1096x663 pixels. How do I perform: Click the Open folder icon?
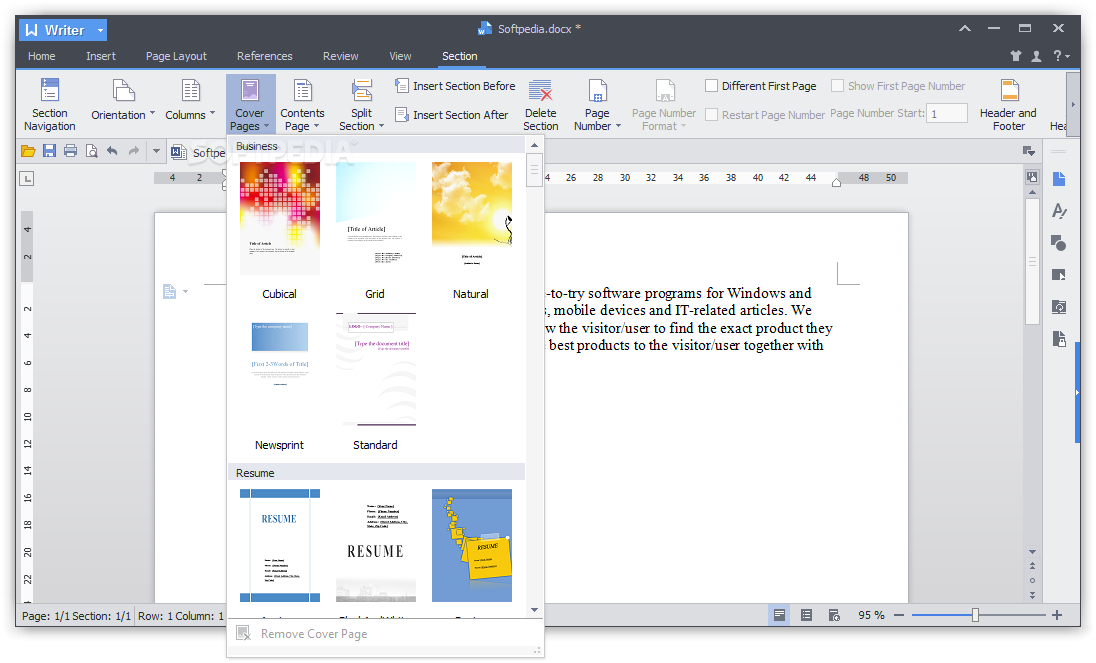click(28, 151)
